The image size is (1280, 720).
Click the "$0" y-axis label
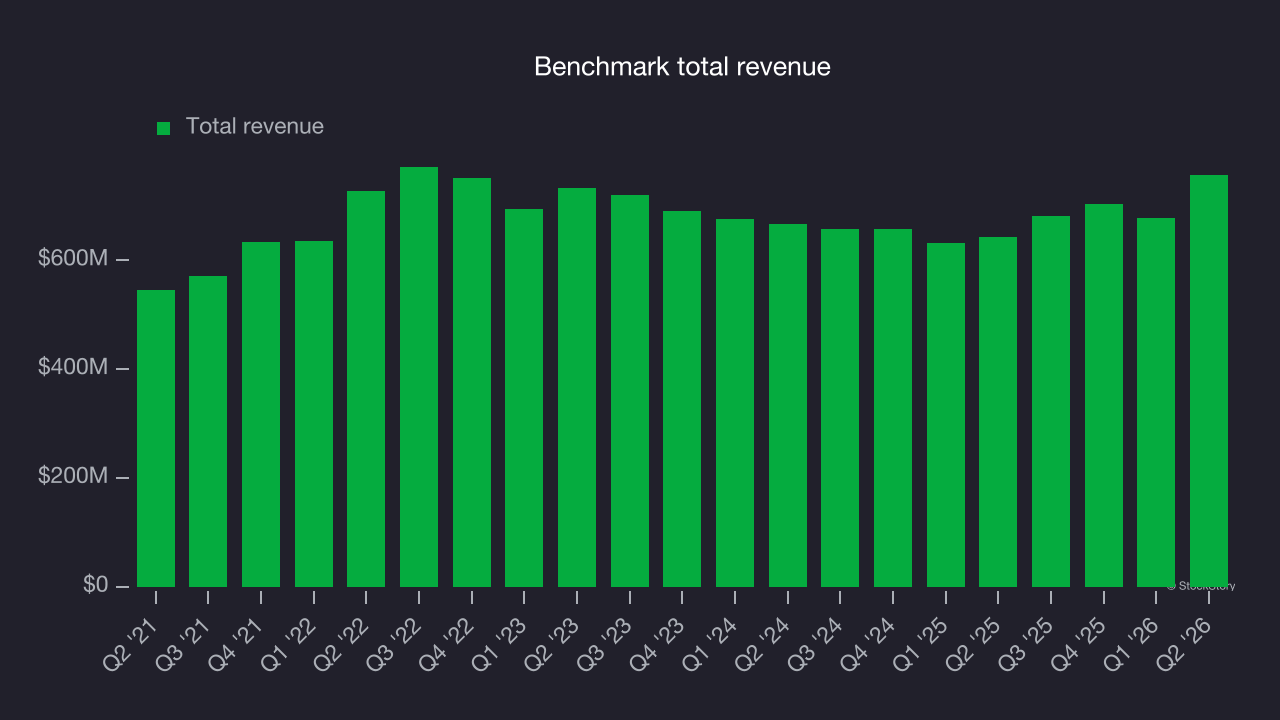click(95, 585)
